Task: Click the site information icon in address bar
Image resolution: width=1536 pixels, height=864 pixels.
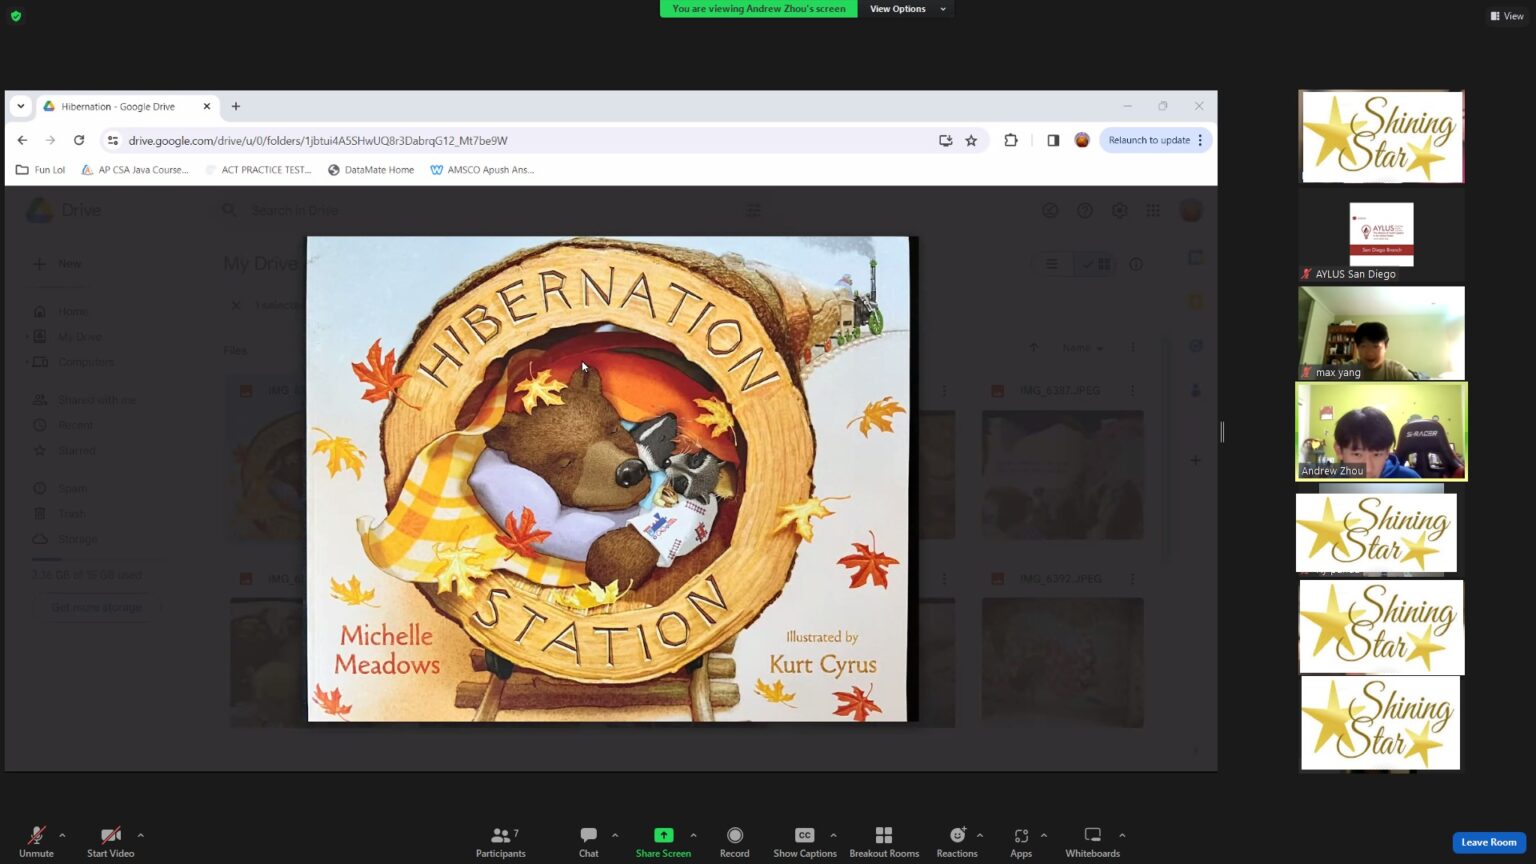Action: pos(113,140)
